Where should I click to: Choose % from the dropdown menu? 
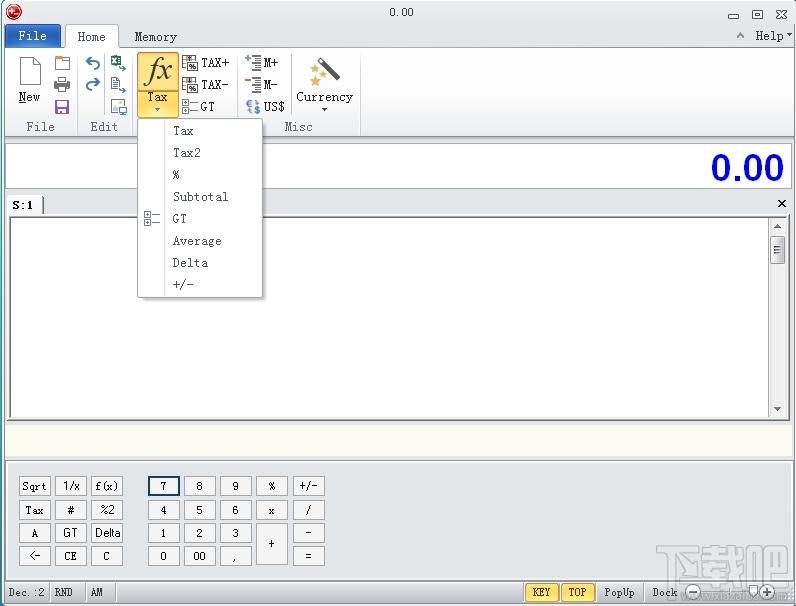pyautogui.click(x=200, y=175)
